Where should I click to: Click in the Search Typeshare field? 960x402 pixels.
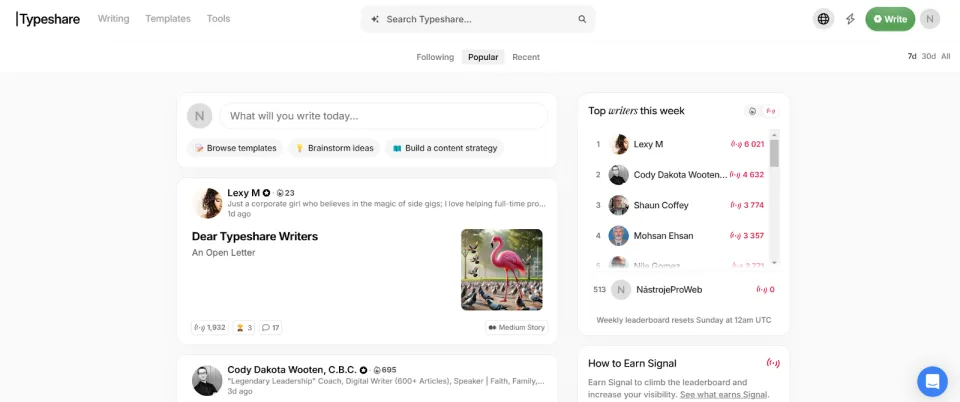click(478, 19)
